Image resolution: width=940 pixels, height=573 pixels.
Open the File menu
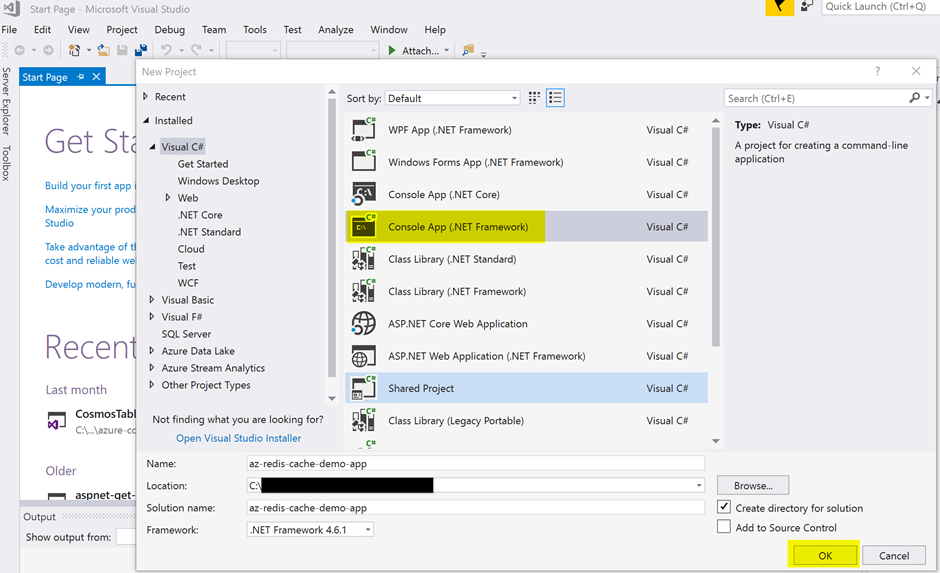[x=9, y=29]
